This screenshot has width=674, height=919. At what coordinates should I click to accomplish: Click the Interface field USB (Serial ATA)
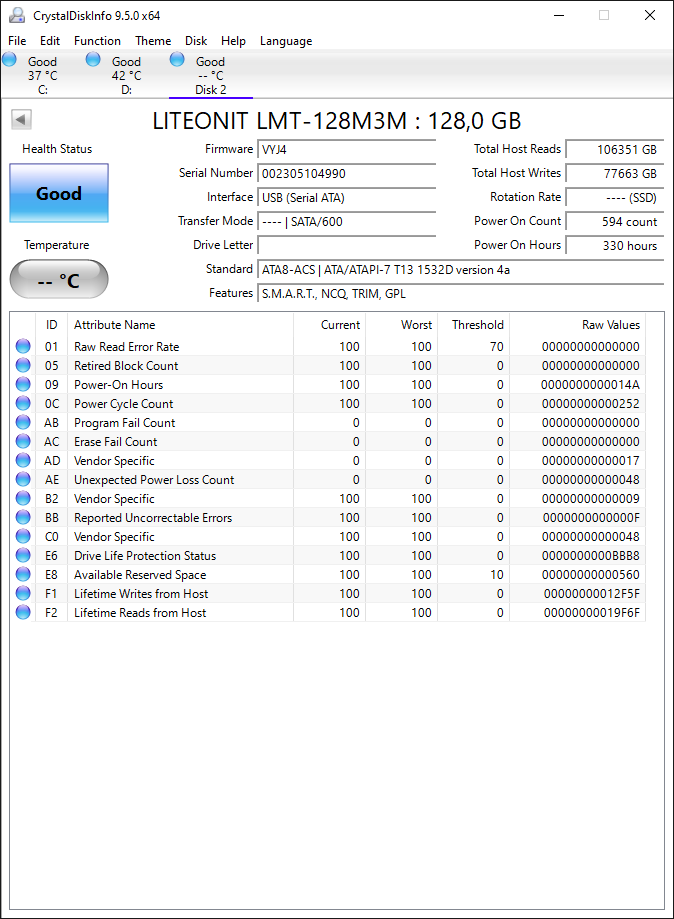pos(346,198)
